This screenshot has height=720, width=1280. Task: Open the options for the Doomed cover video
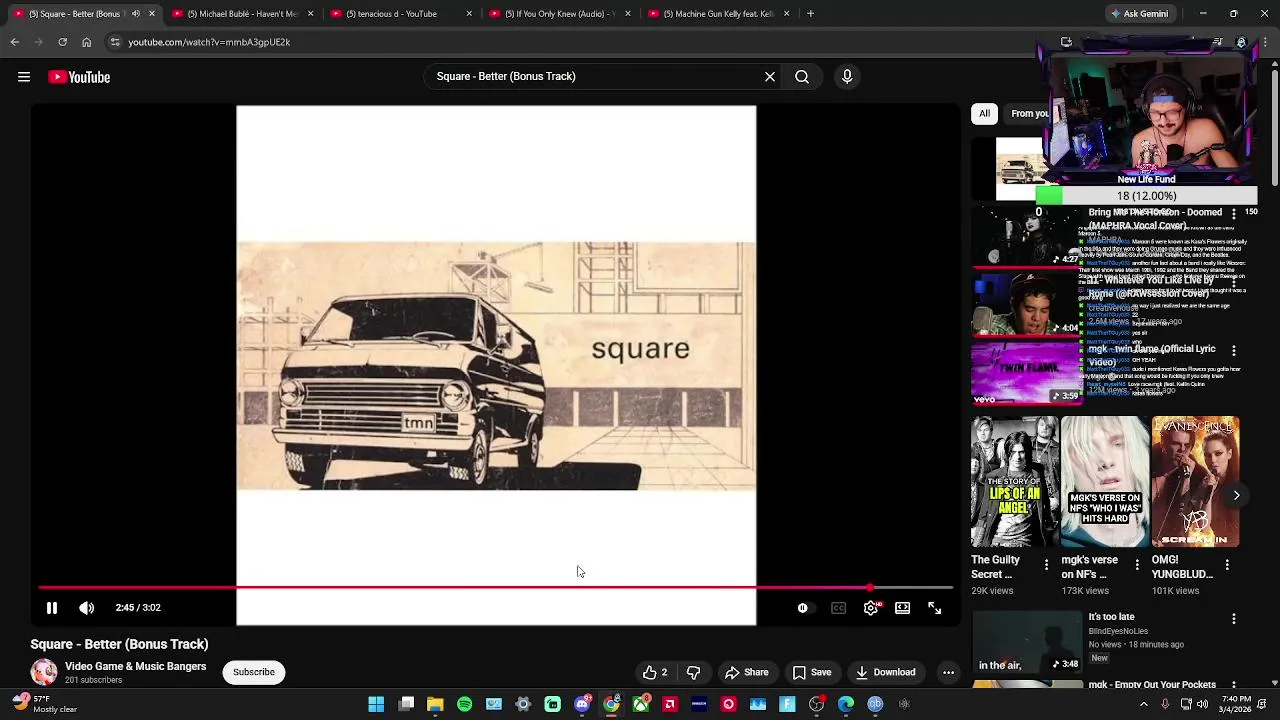1233,214
